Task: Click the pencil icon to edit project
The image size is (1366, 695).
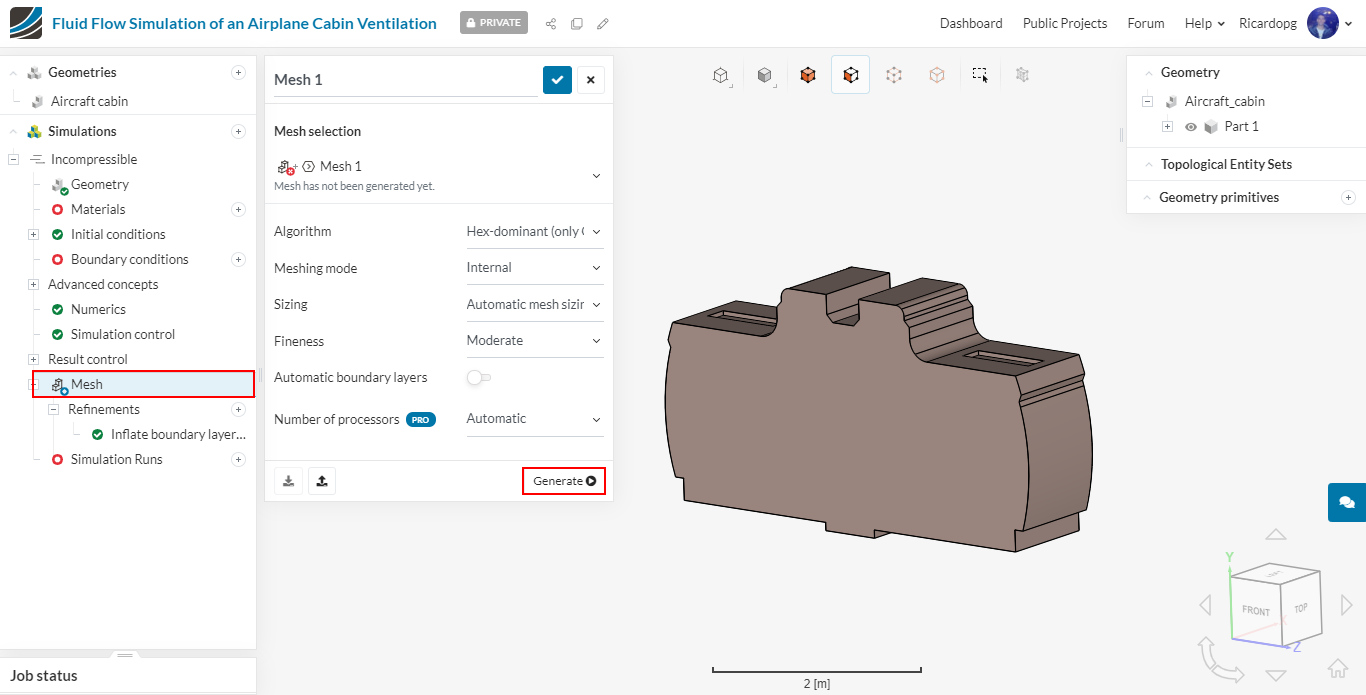Action: 603,24
